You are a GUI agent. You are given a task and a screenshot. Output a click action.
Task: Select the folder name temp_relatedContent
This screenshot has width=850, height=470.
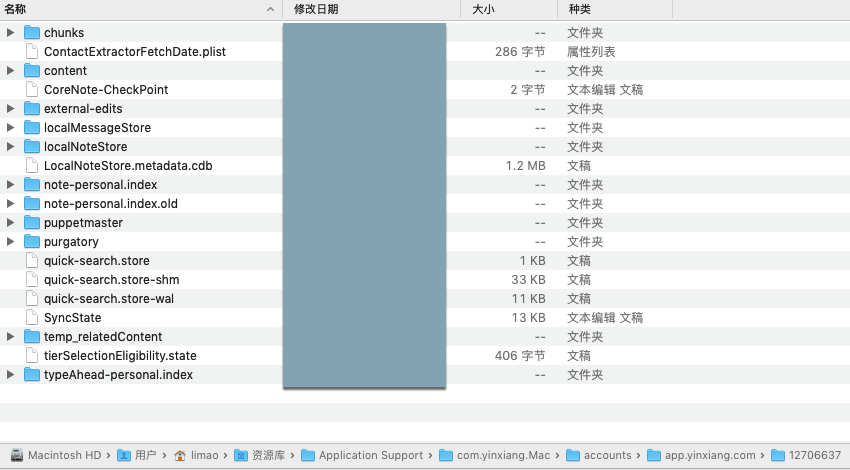coord(103,337)
